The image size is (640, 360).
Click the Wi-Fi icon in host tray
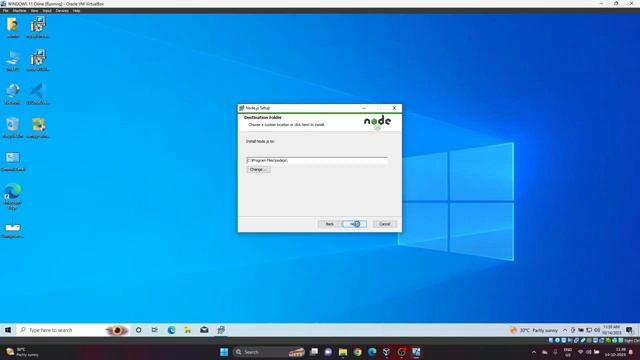click(x=580, y=352)
